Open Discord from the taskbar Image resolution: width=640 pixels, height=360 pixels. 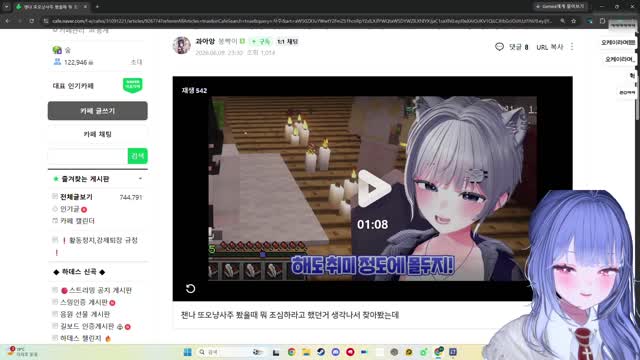click(x=336, y=352)
